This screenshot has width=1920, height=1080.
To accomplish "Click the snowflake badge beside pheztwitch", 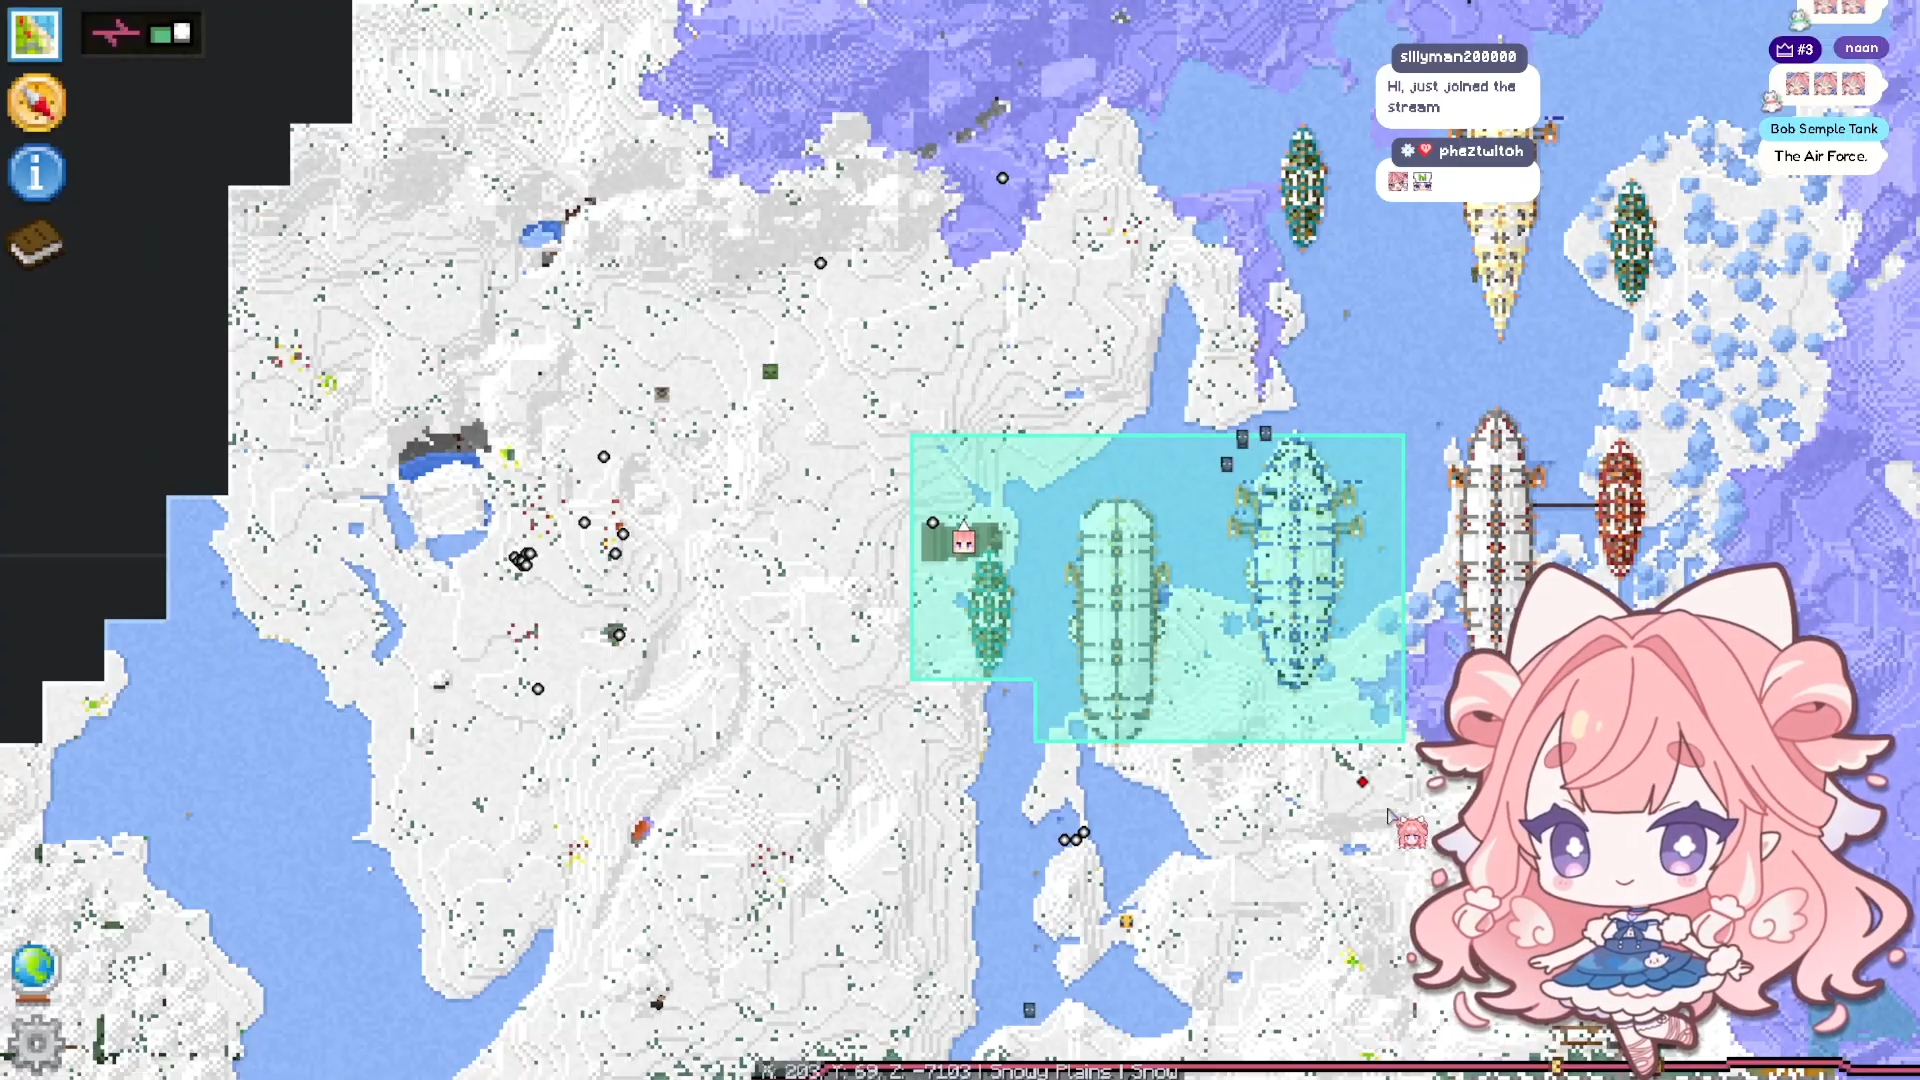I will pyautogui.click(x=1407, y=150).
